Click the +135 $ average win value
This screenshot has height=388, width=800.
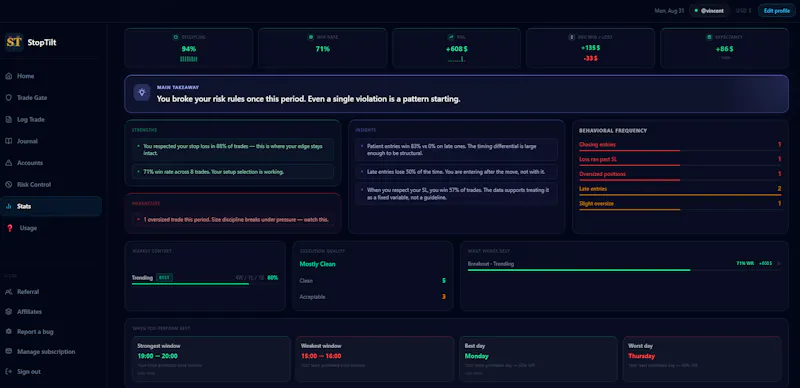click(590, 48)
